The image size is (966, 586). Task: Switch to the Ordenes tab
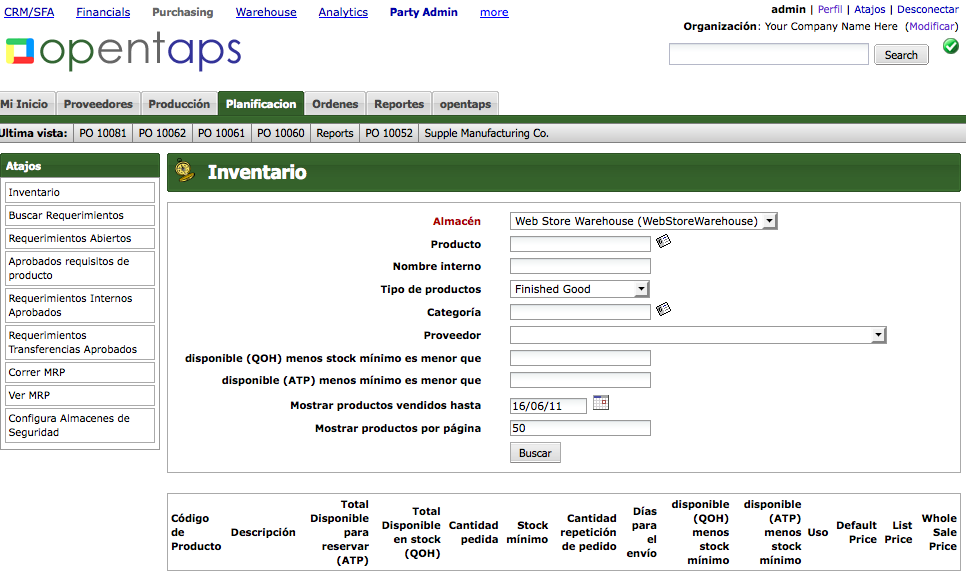point(335,104)
